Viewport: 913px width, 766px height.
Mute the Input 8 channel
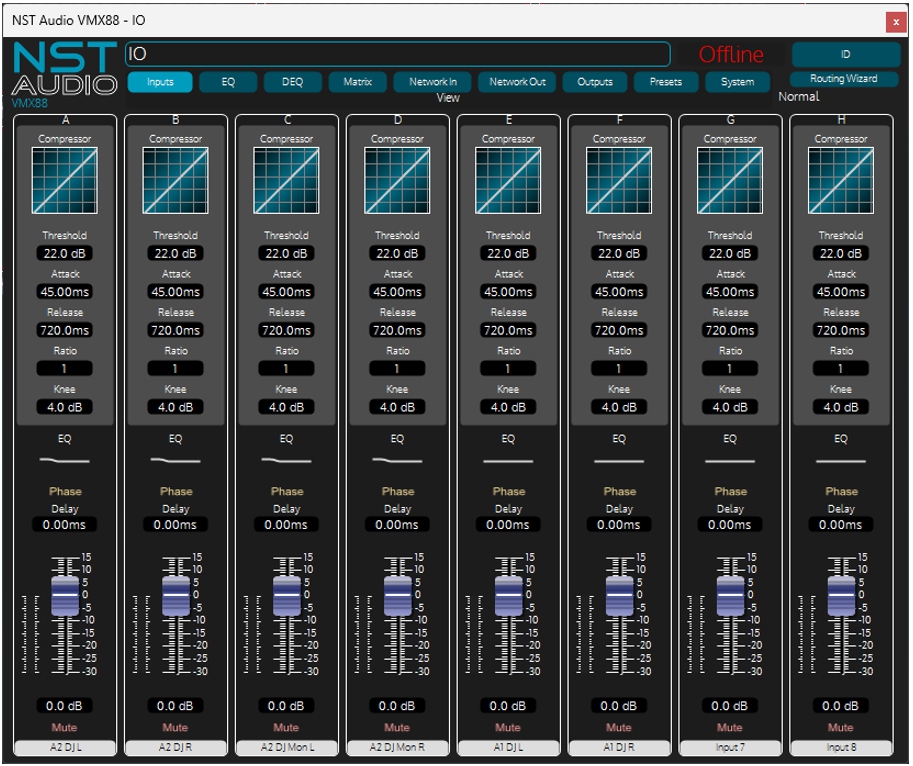(841, 727)
